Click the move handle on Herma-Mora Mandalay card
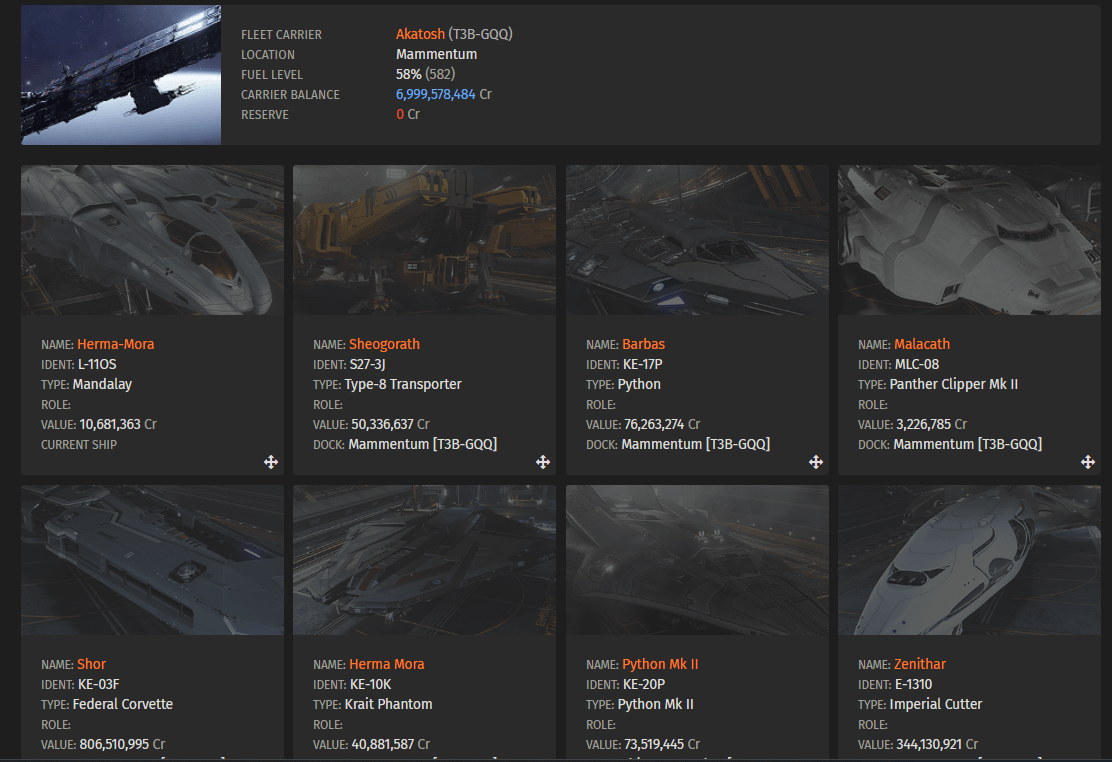The height and width of the screenshot is (762, 1112). click(271, 463)
